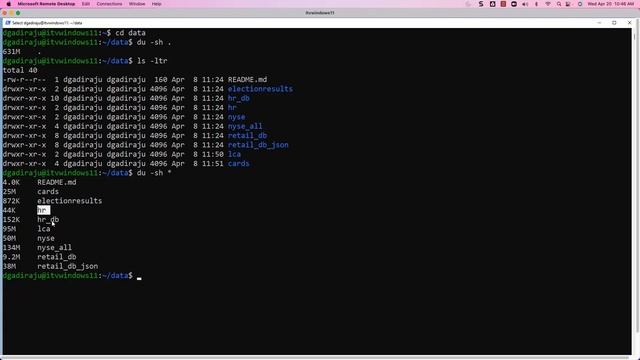Click the screen recording menu bar icon
Viewport: 640px width, 360px height.
coord(514,4)
